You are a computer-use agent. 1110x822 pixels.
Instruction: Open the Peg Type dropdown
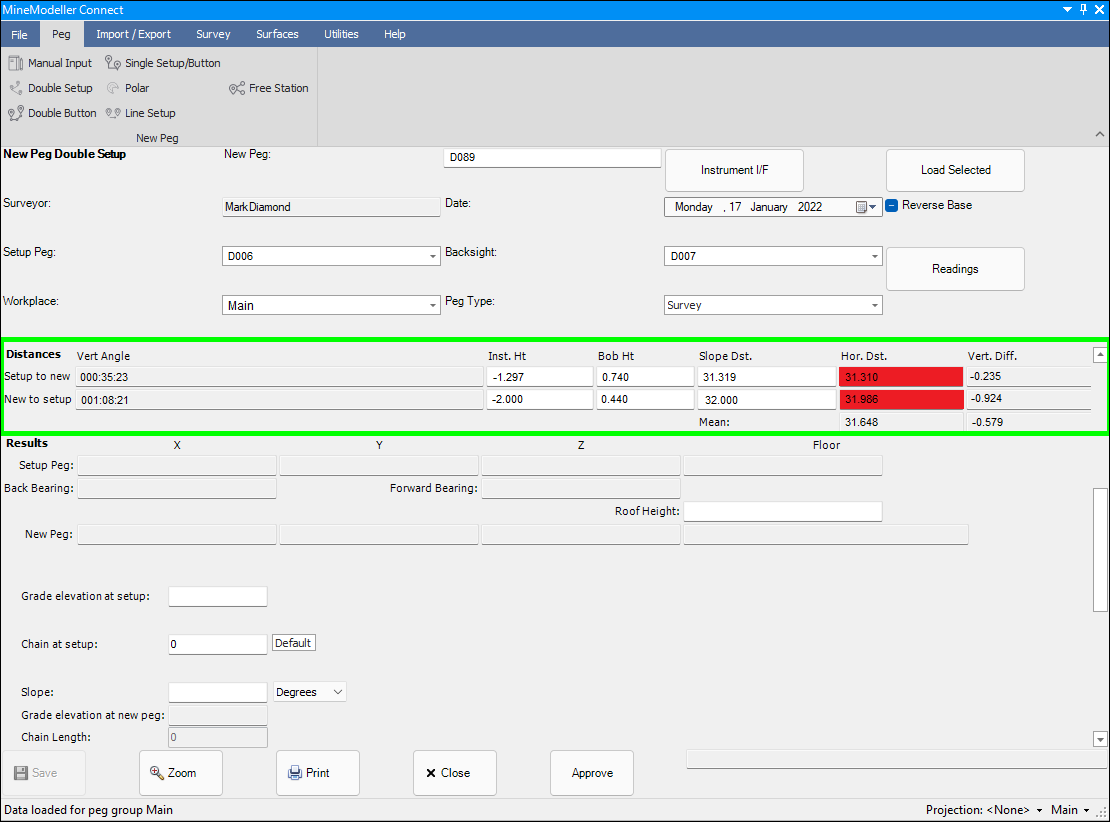point(875,306)
